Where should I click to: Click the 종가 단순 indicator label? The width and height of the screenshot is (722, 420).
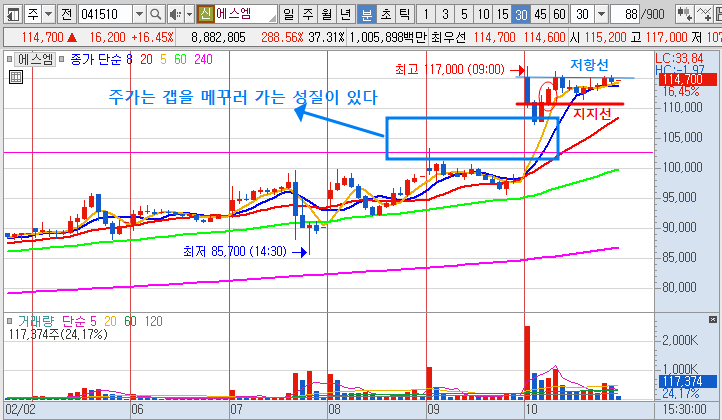96,59
